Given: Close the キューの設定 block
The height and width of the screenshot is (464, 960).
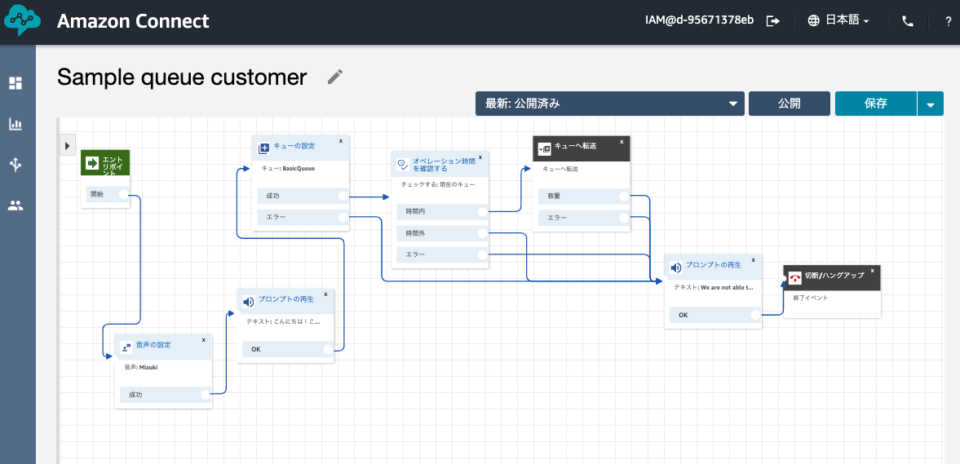Looking at the screenshot, I should tap(341, 140).
